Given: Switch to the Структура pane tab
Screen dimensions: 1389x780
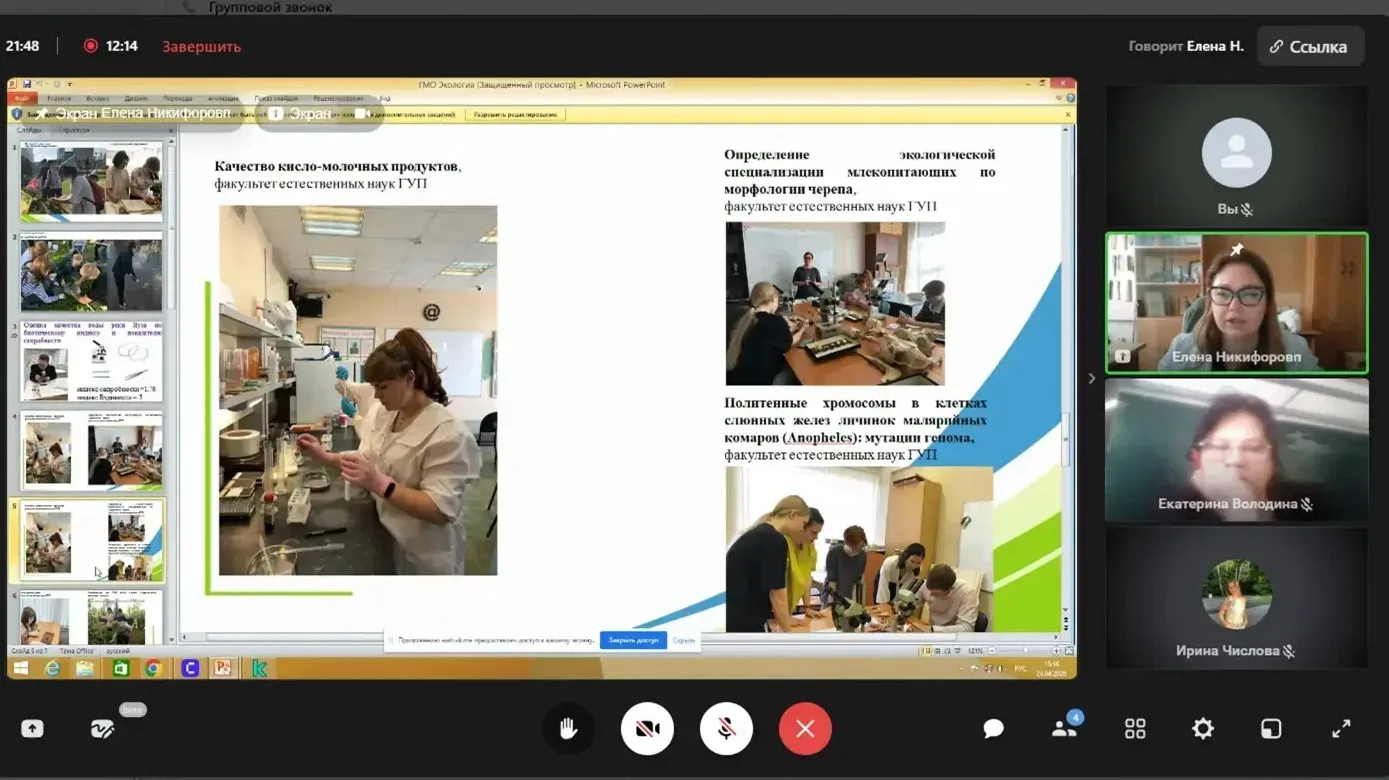Looking at the screenshot, I should [x=74, y=130].
